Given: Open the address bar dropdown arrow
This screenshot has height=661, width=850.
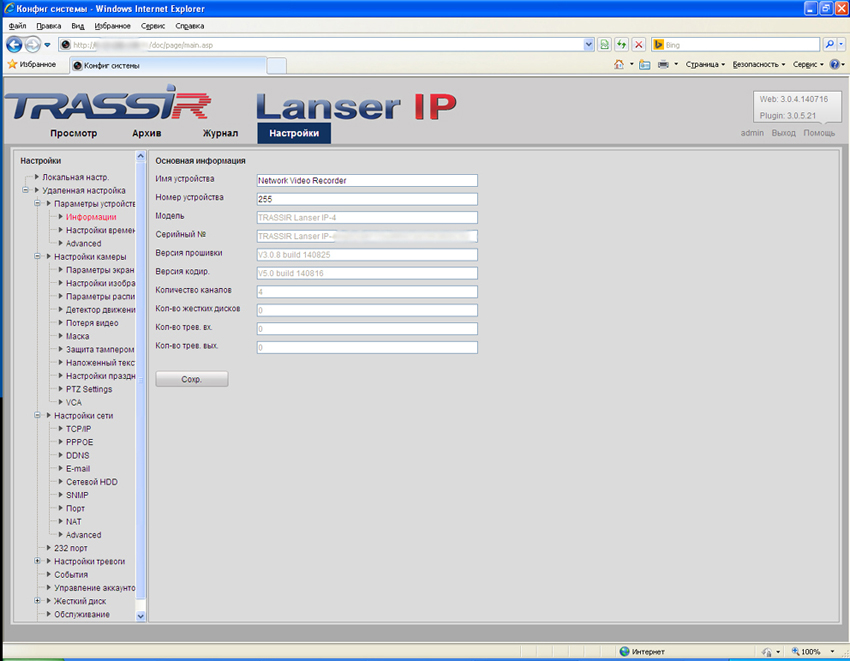Looking at the screenshot, I should click(x=589, y=45).
